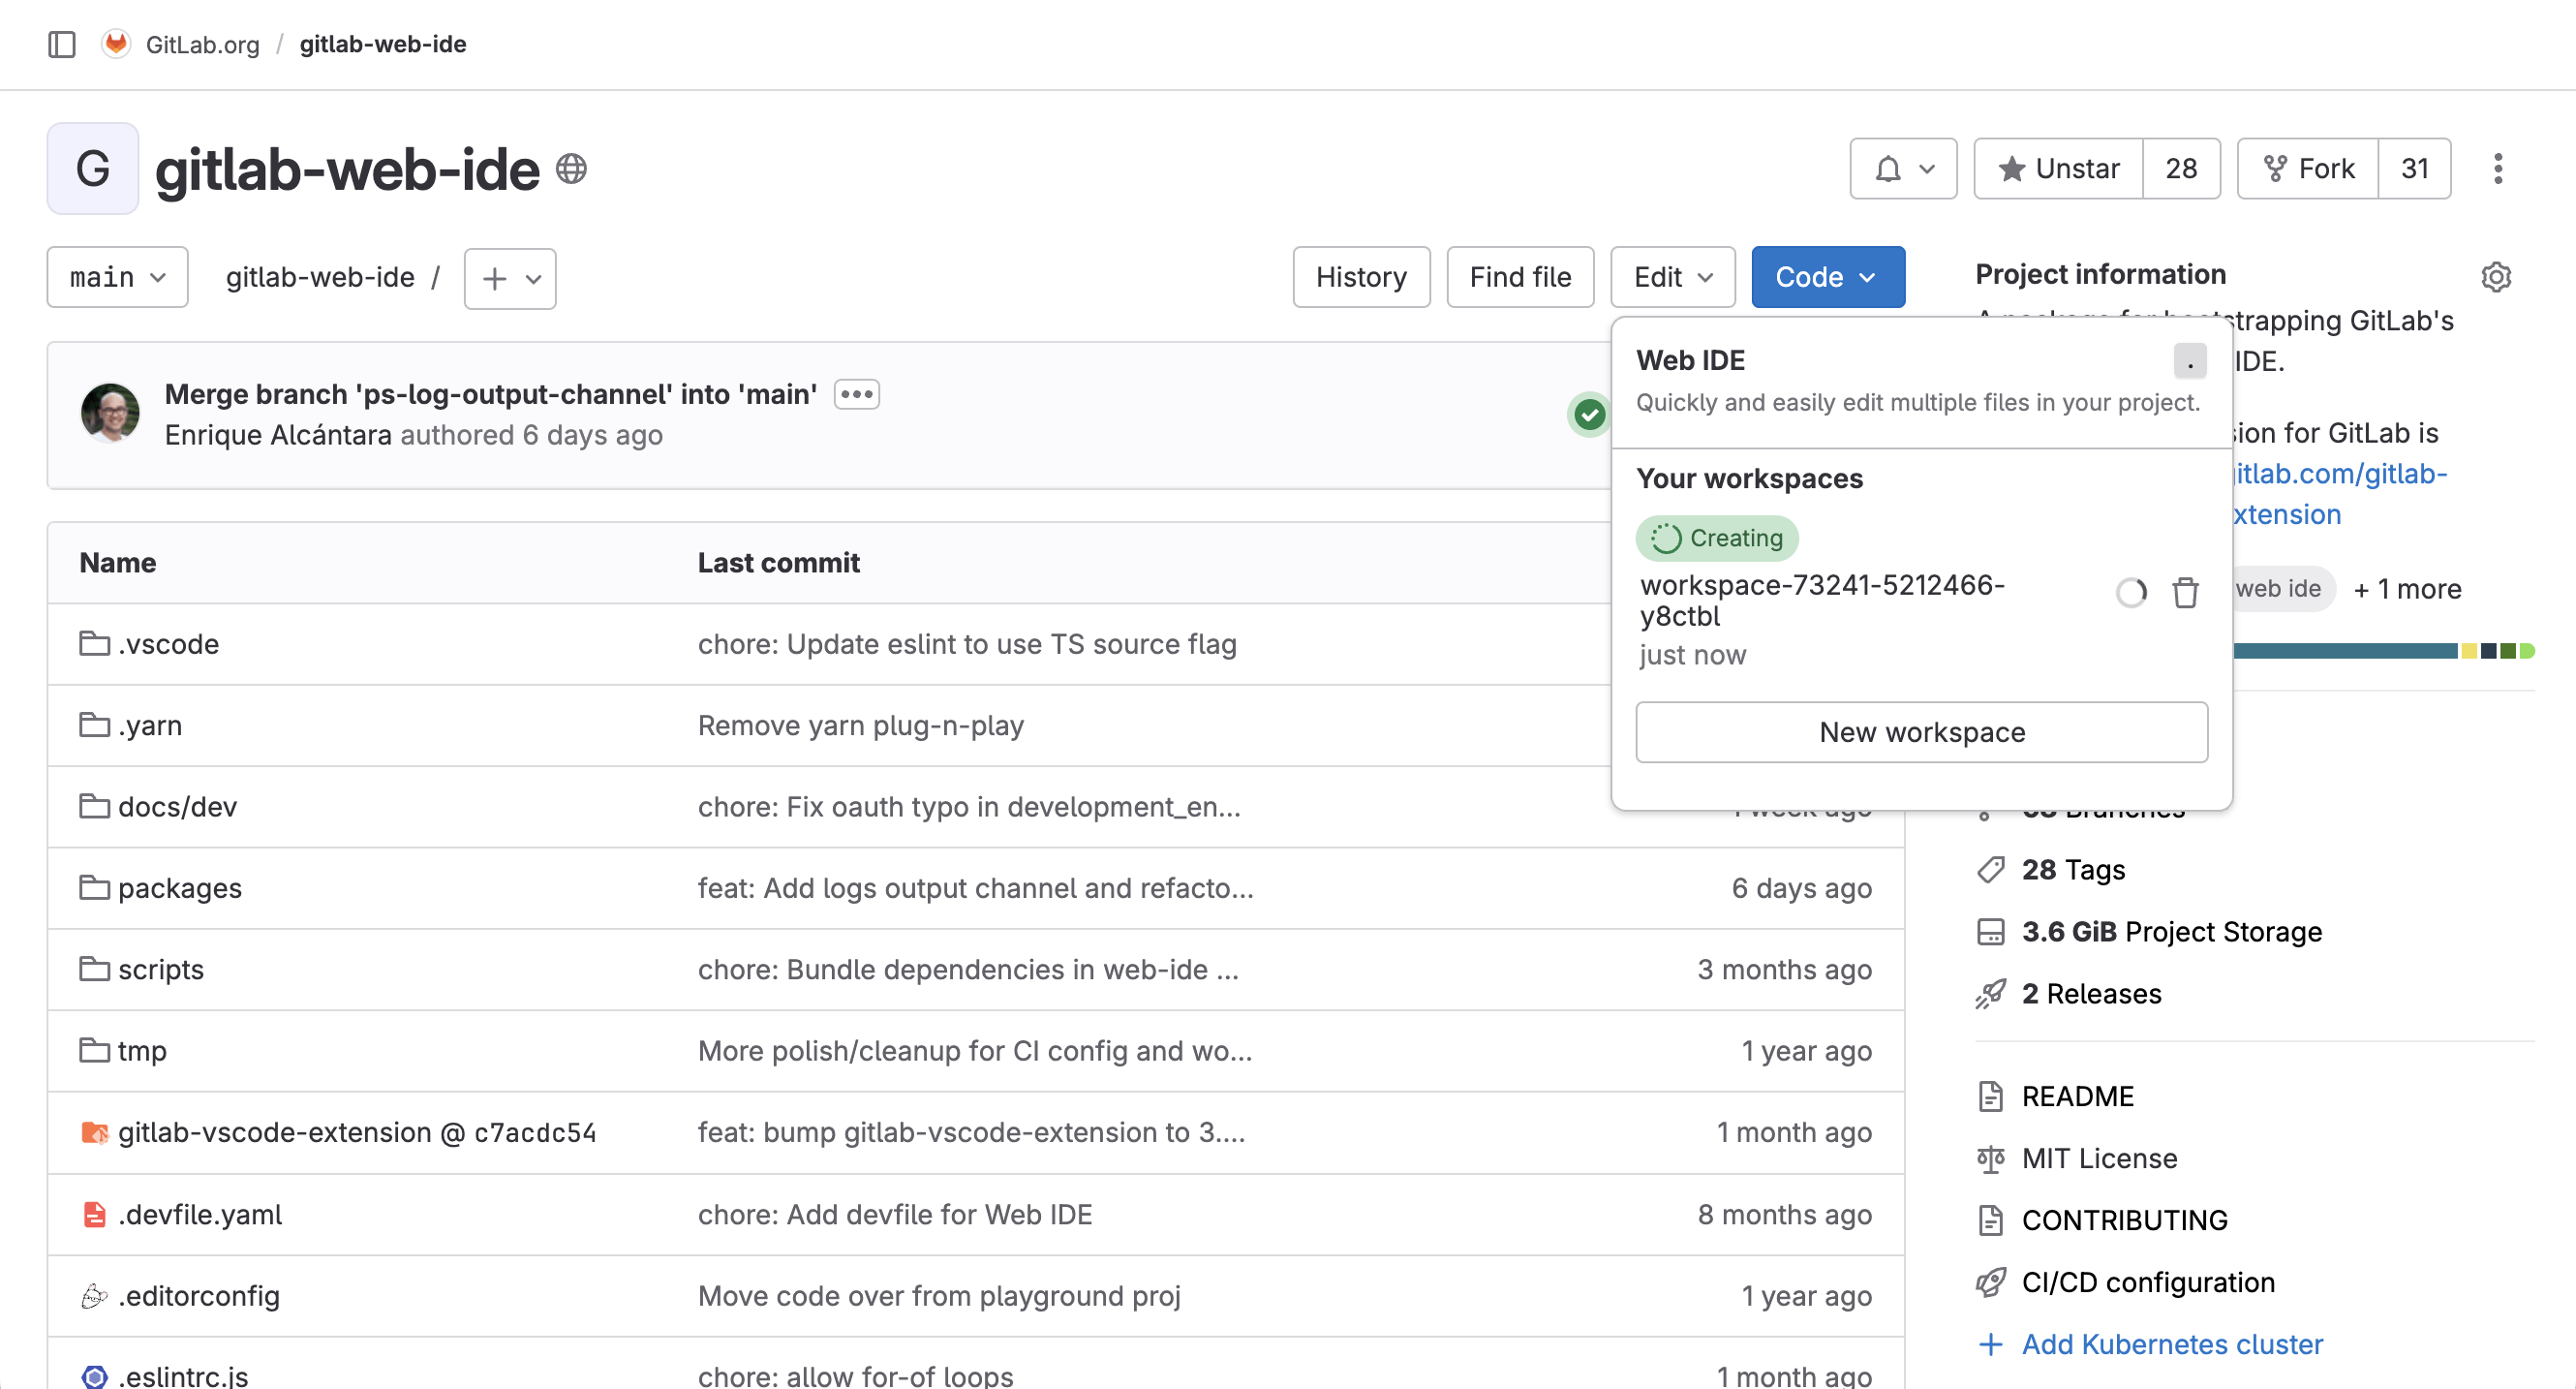Screen dimensions: 2576x1389
Task: Click the packages folder
Action: 179,888
